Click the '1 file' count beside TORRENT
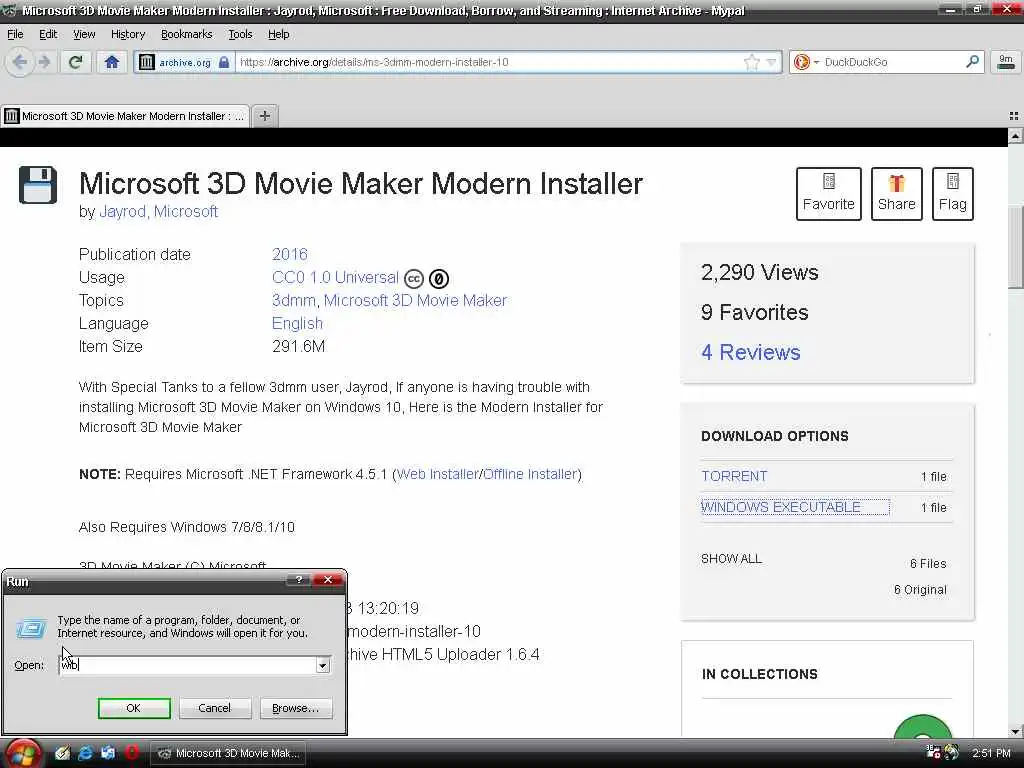The width and height of the screenshot is (1024, 768). click(x=933, y=477)
